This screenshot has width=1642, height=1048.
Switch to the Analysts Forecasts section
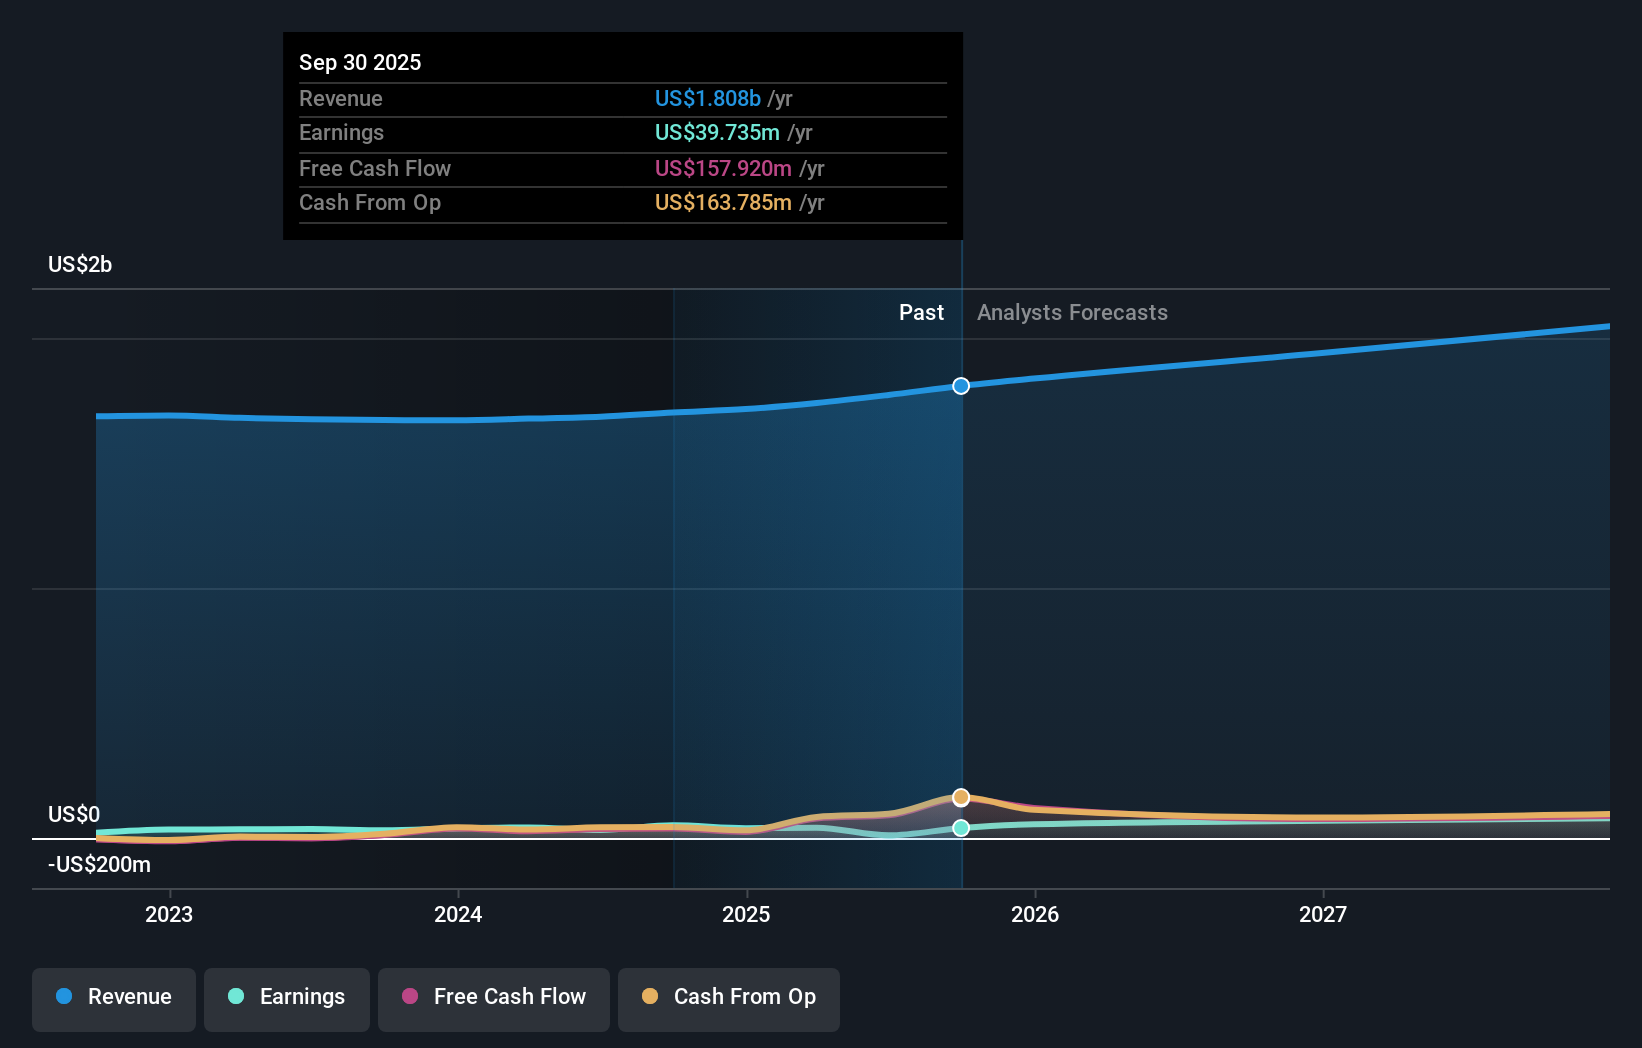tap(1071, 312)
